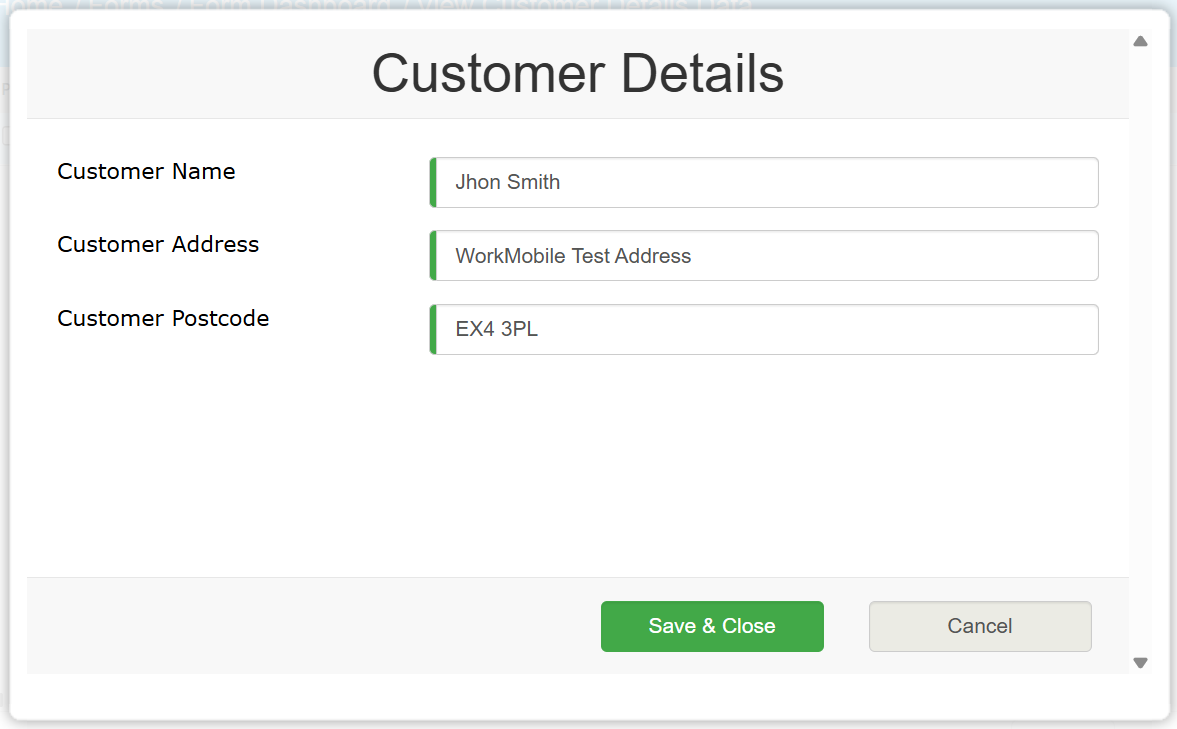Click the Customer Postcode label
This screenshot has height=729, width=1177.
[x=163, y=318]
